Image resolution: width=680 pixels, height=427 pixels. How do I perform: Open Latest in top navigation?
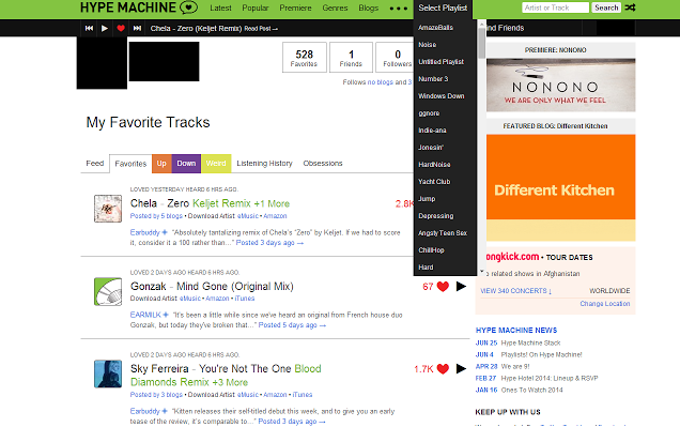pyautogui.click(x=221, y=8)
